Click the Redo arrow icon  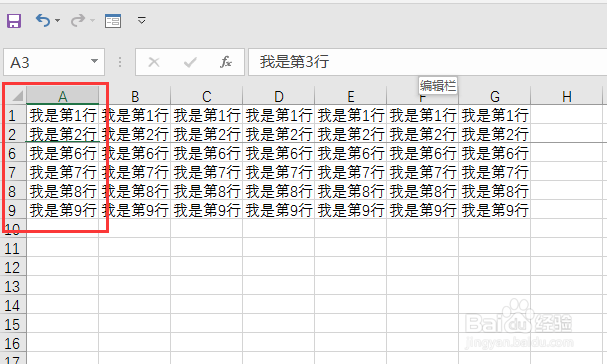[78, 20]
